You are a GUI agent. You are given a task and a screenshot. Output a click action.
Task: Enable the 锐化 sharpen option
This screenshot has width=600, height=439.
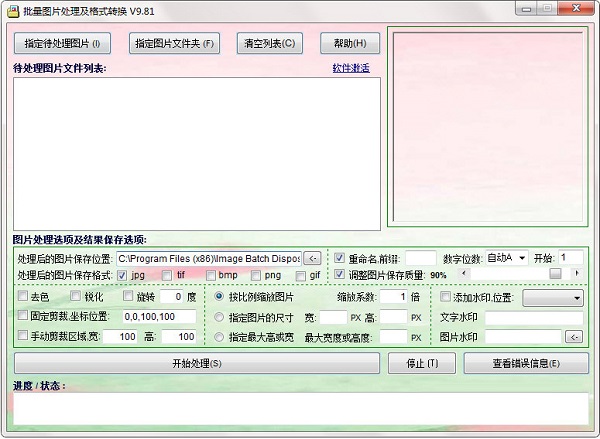[76, 296]
